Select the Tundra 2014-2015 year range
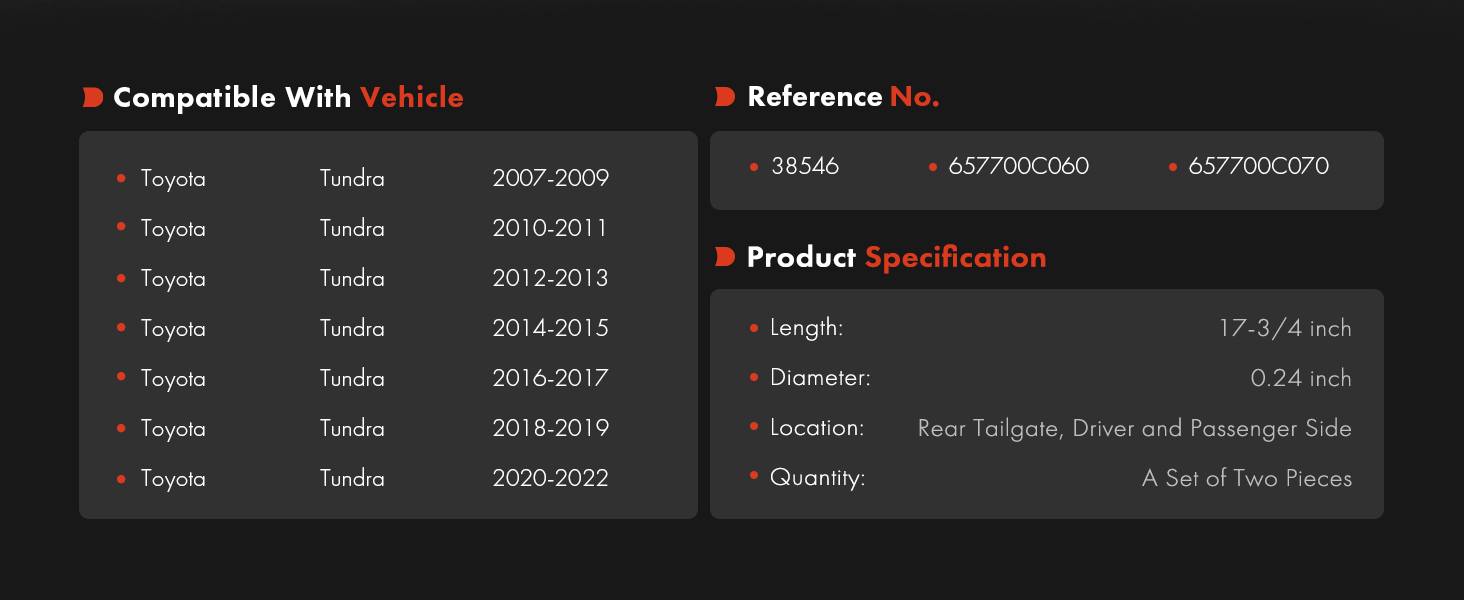The image size is (1464, 600). coord(550,328)
